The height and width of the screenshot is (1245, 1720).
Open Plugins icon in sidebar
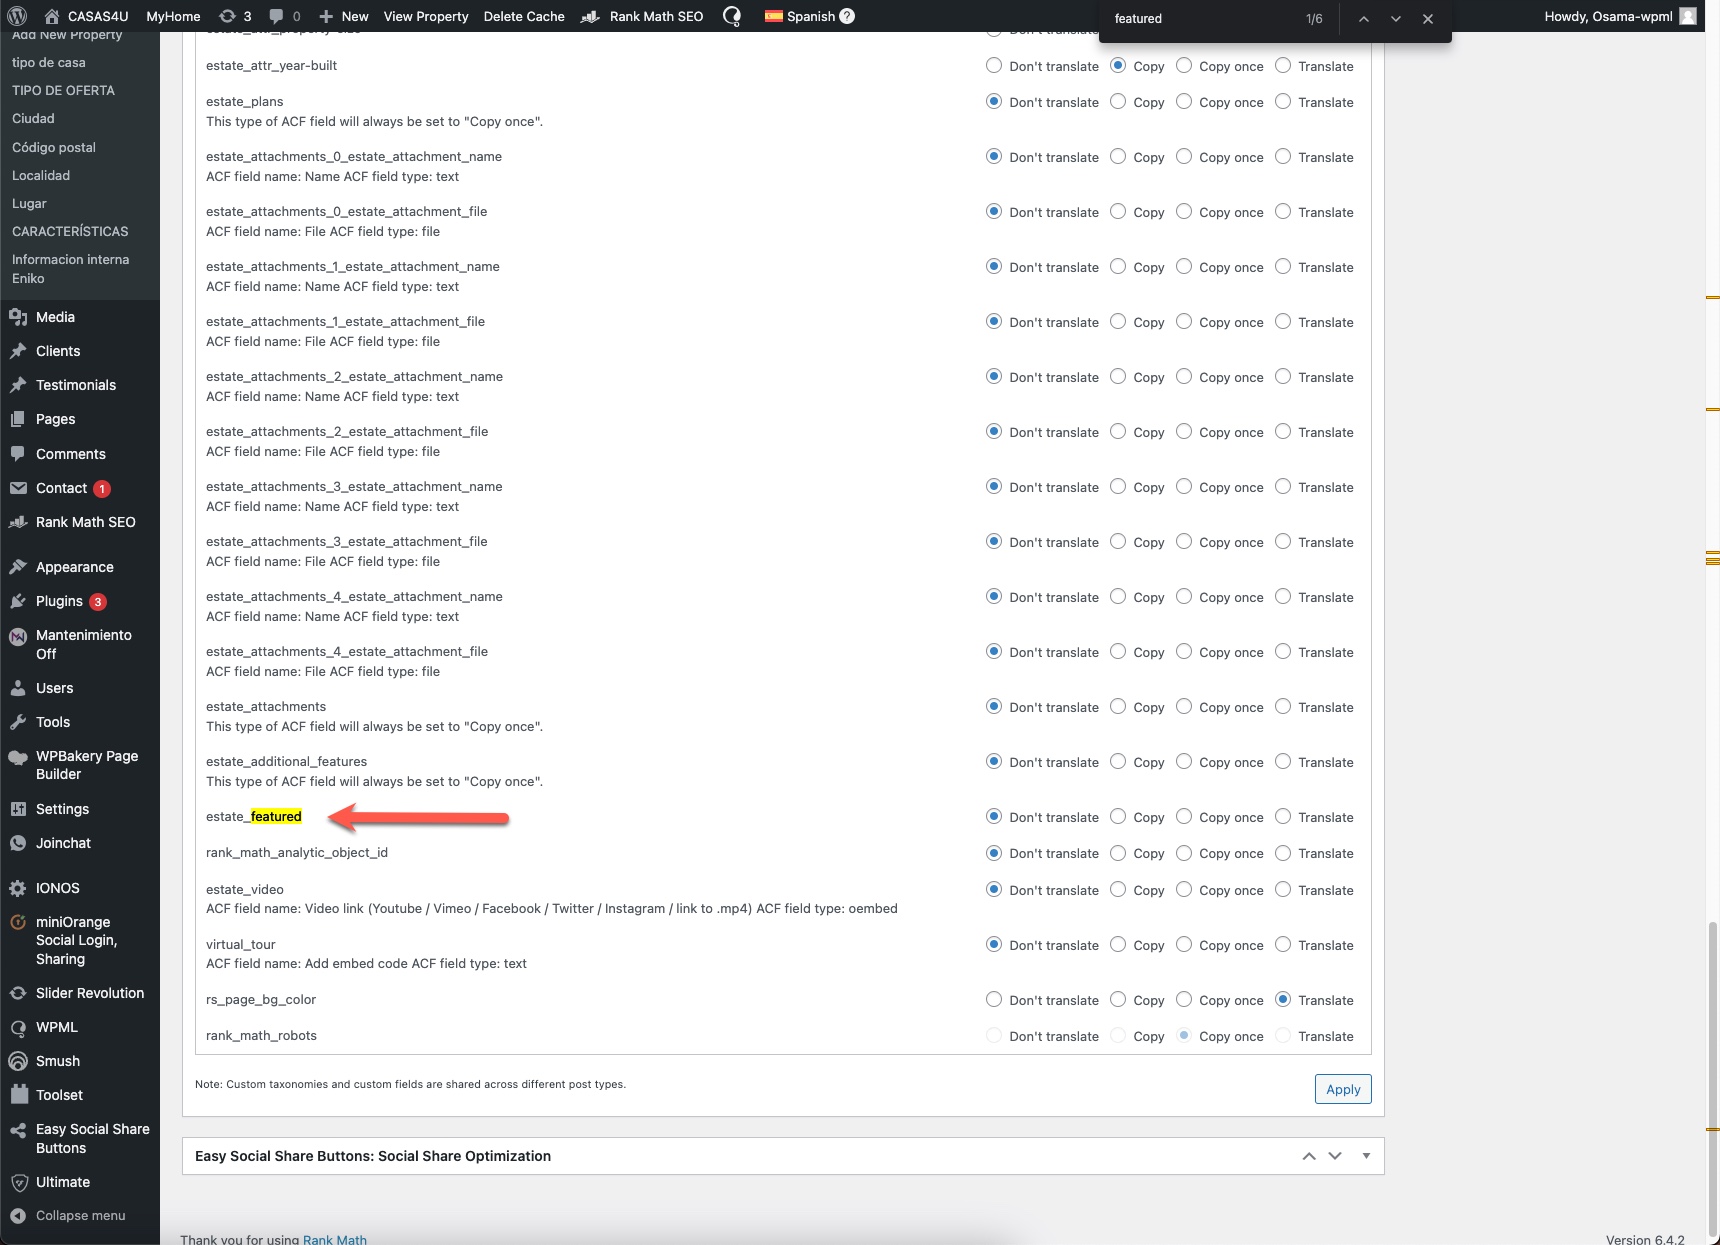point(18,601)
